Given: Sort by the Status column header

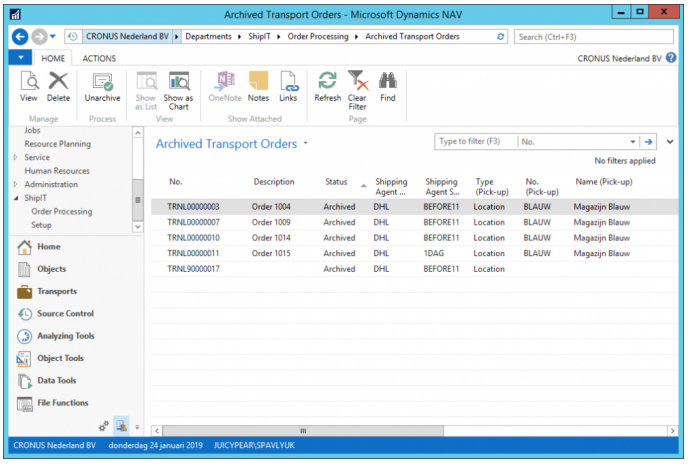Looking at the screenshot, I should [x=336, y=182].
